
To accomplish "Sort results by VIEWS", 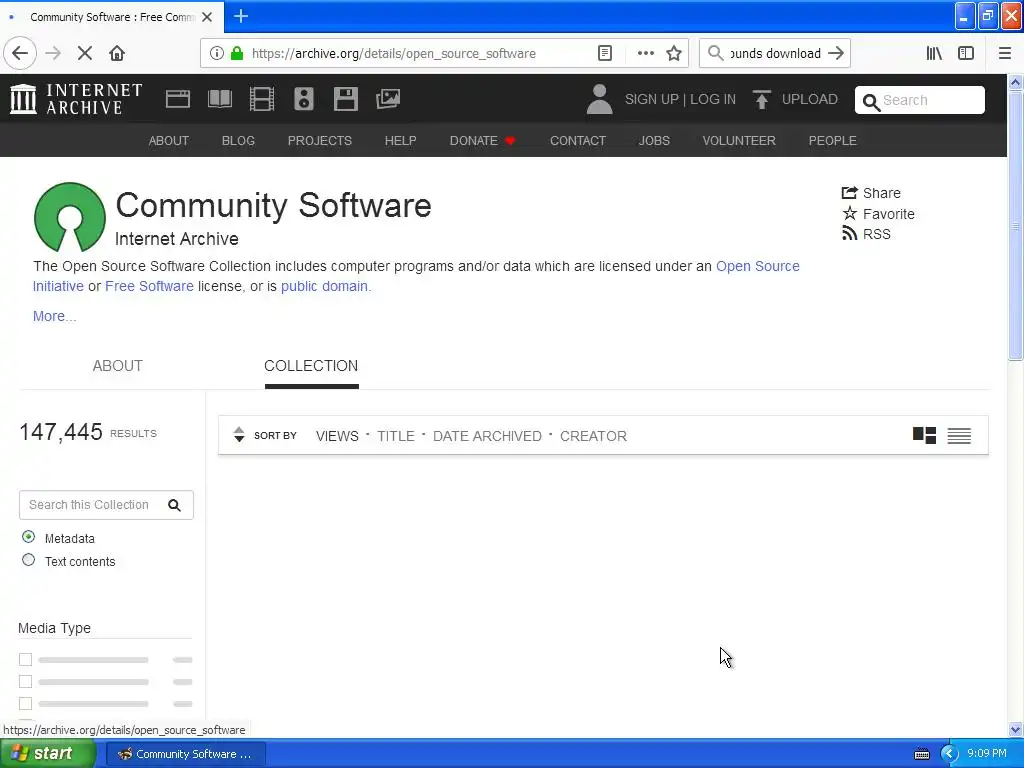I will (x=337, y=436).
